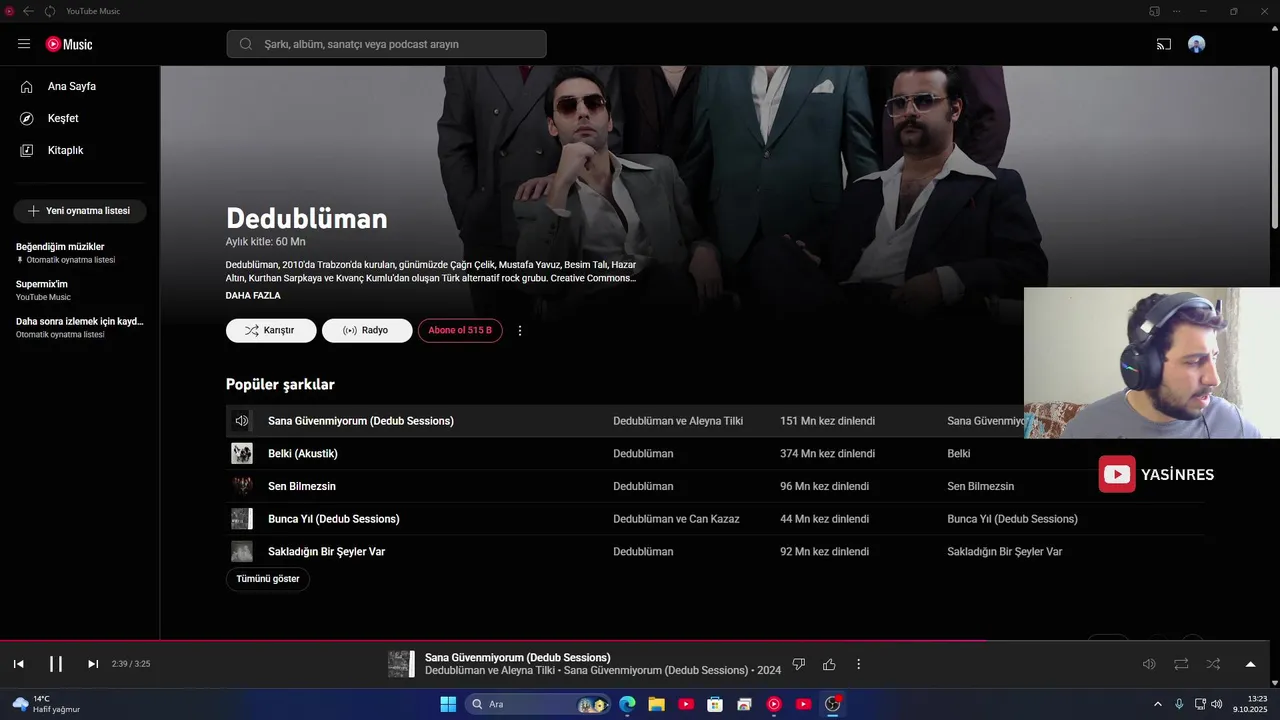Click the YouTube Music logo
1280x720 pixels.
pos(69,44)
